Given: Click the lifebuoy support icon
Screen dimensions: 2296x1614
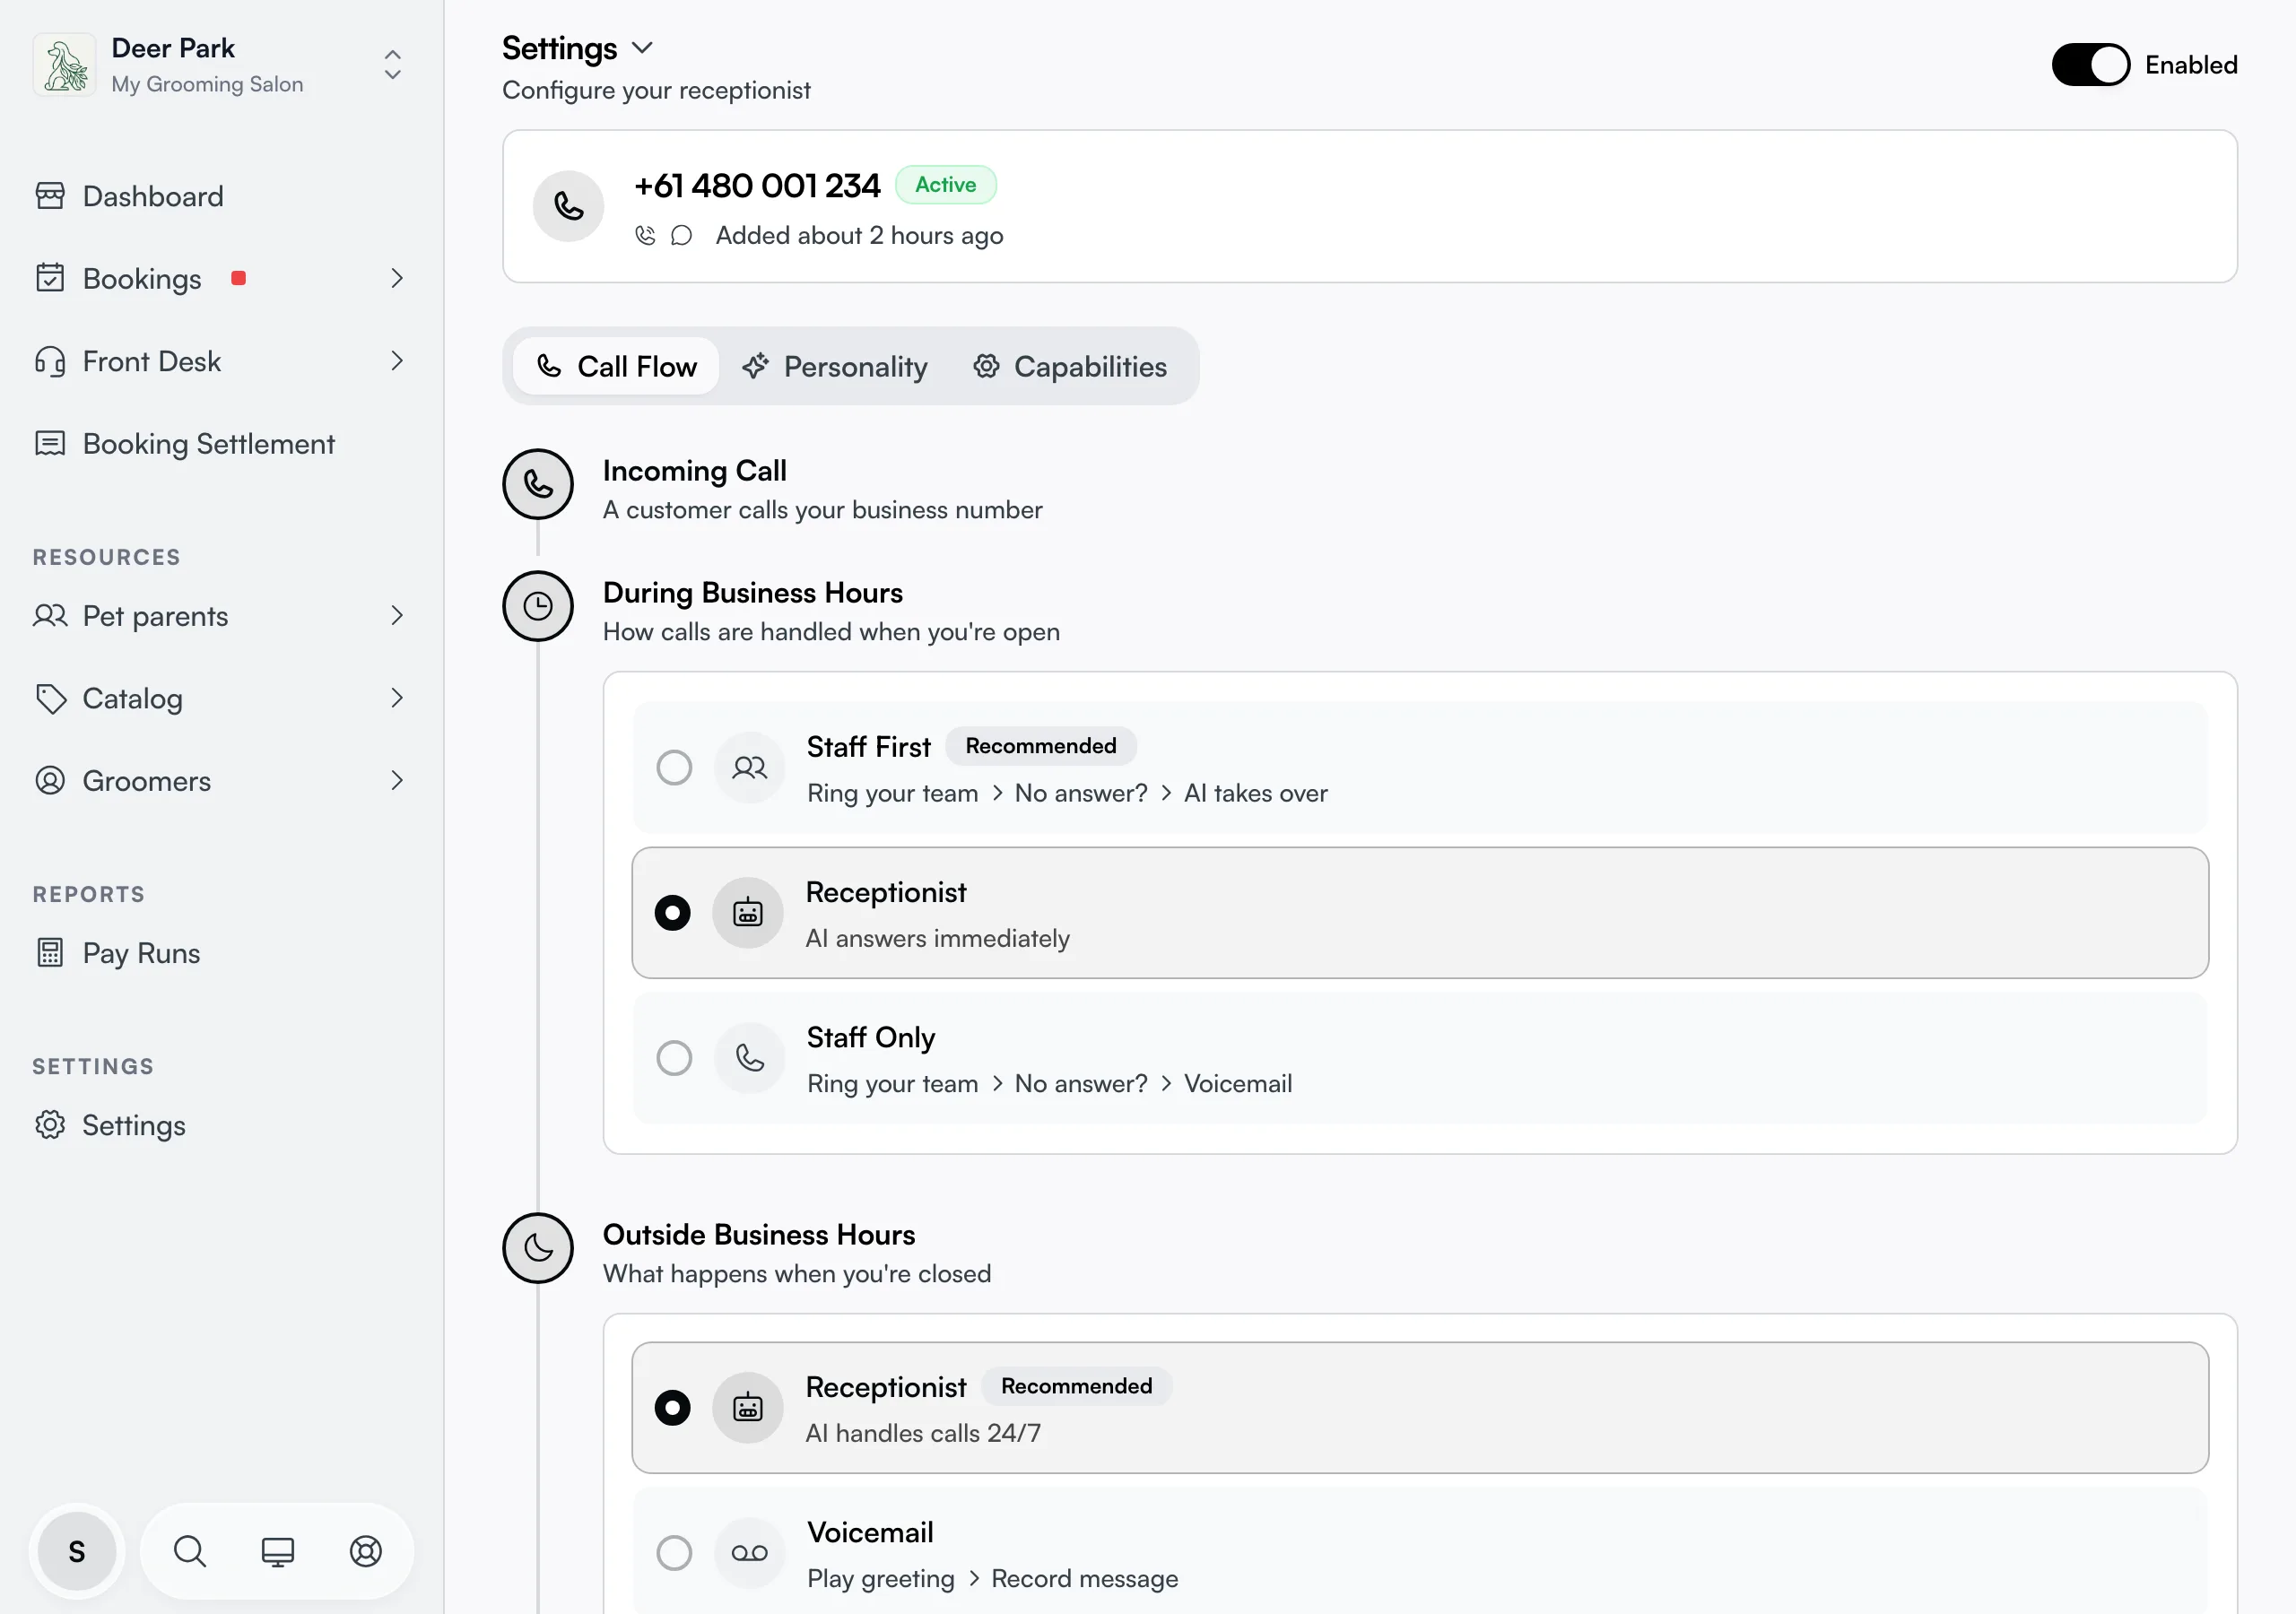Looking at the screenshot, I should point(366,1551).
